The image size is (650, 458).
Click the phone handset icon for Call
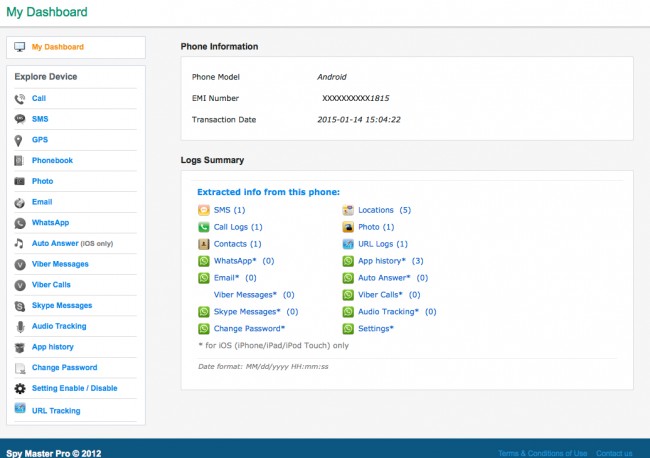tap(19, 99)
